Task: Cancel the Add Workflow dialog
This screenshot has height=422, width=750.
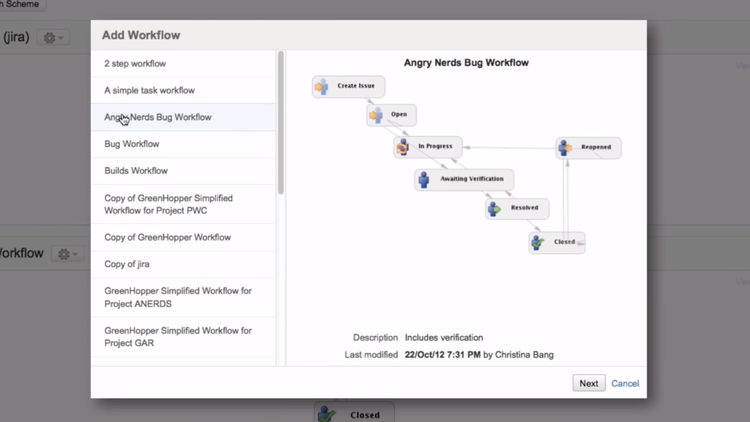Action: click(x=625, y=383)
